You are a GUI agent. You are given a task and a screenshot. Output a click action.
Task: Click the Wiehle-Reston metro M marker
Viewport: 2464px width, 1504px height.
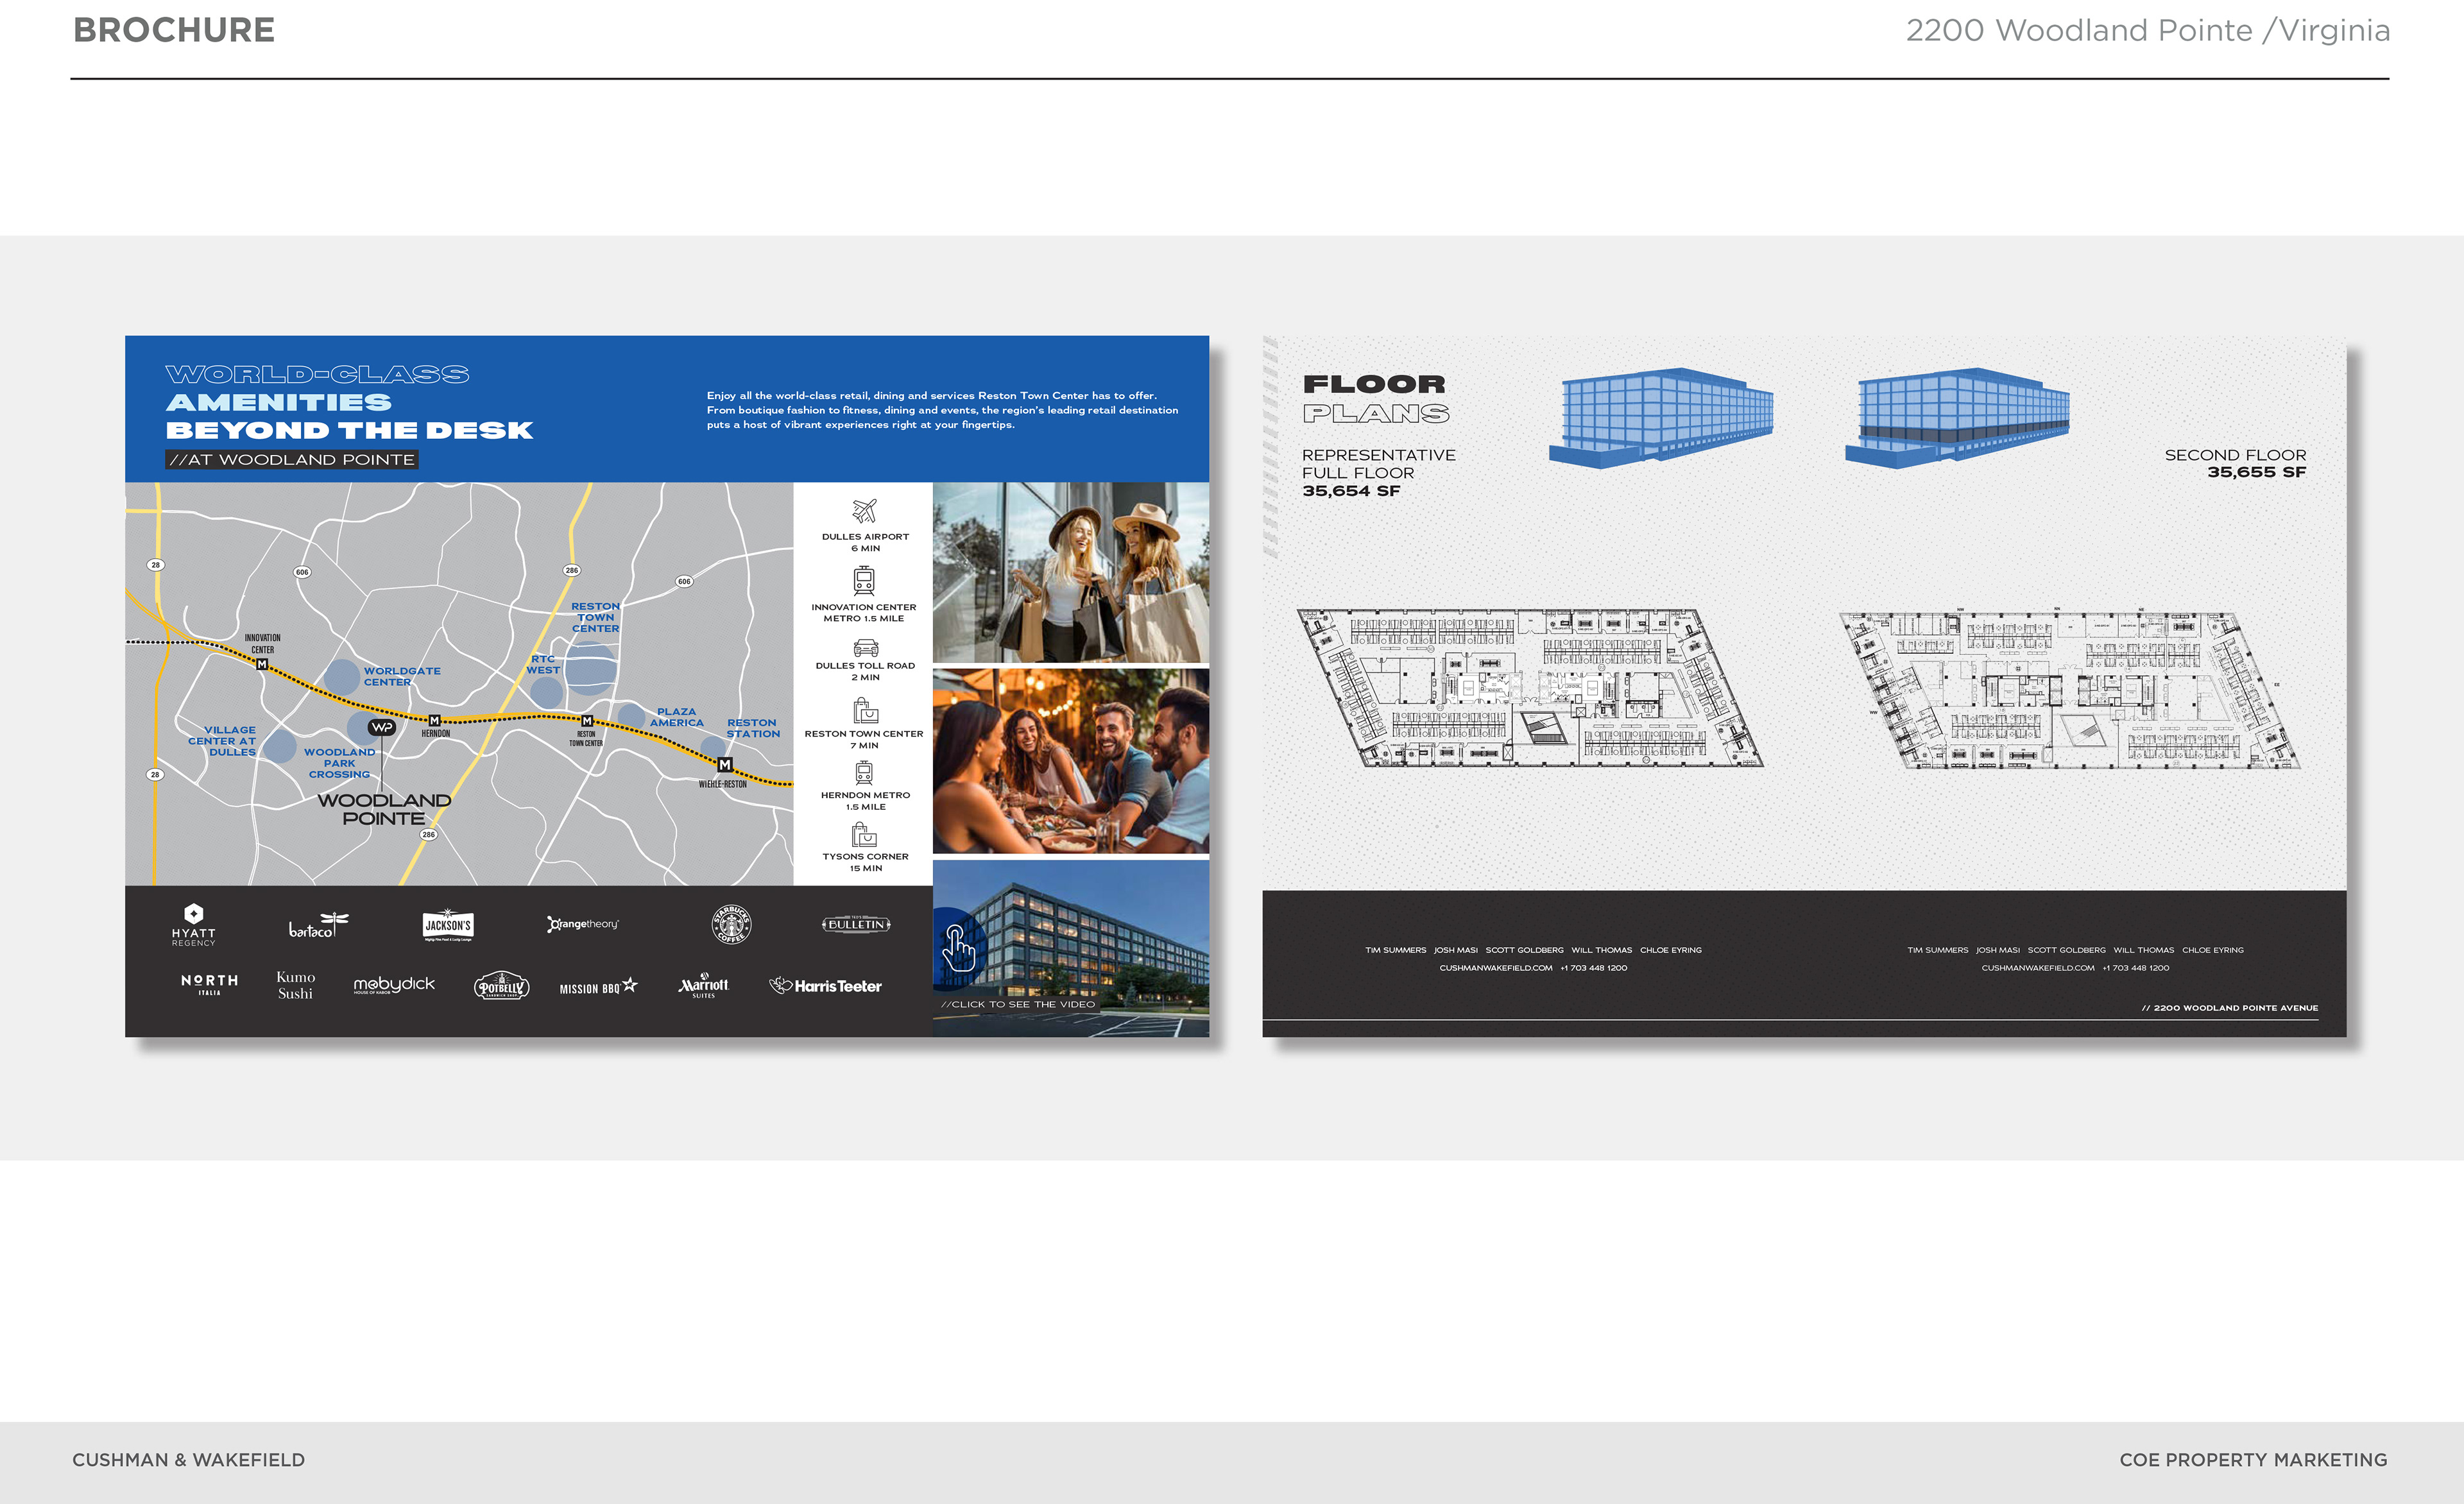725,765
